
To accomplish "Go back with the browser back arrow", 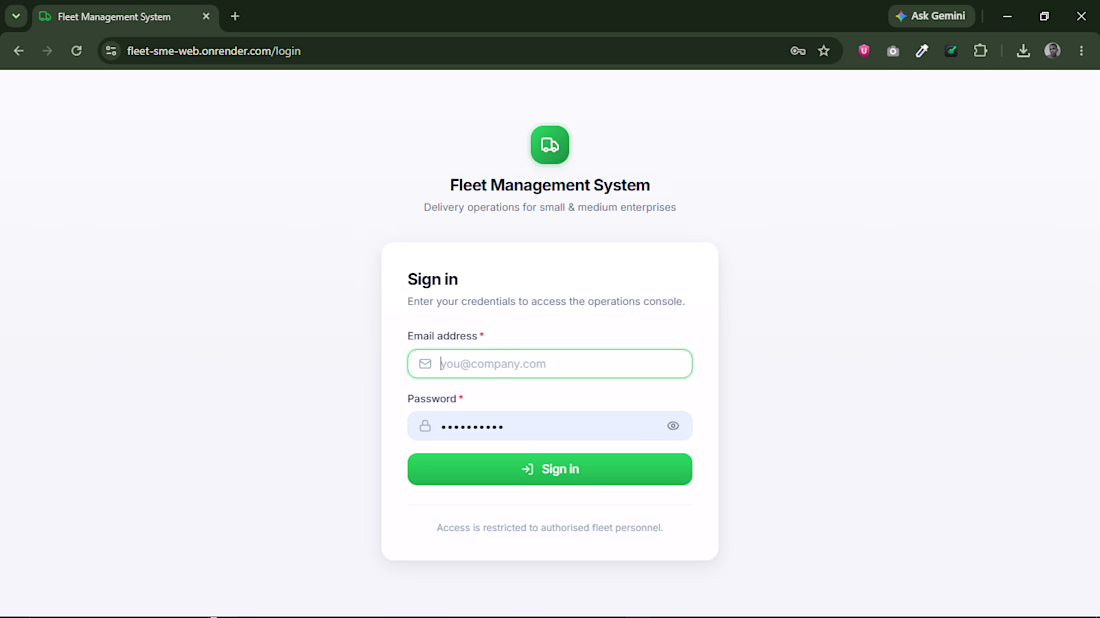I will [x=19, y=51].
